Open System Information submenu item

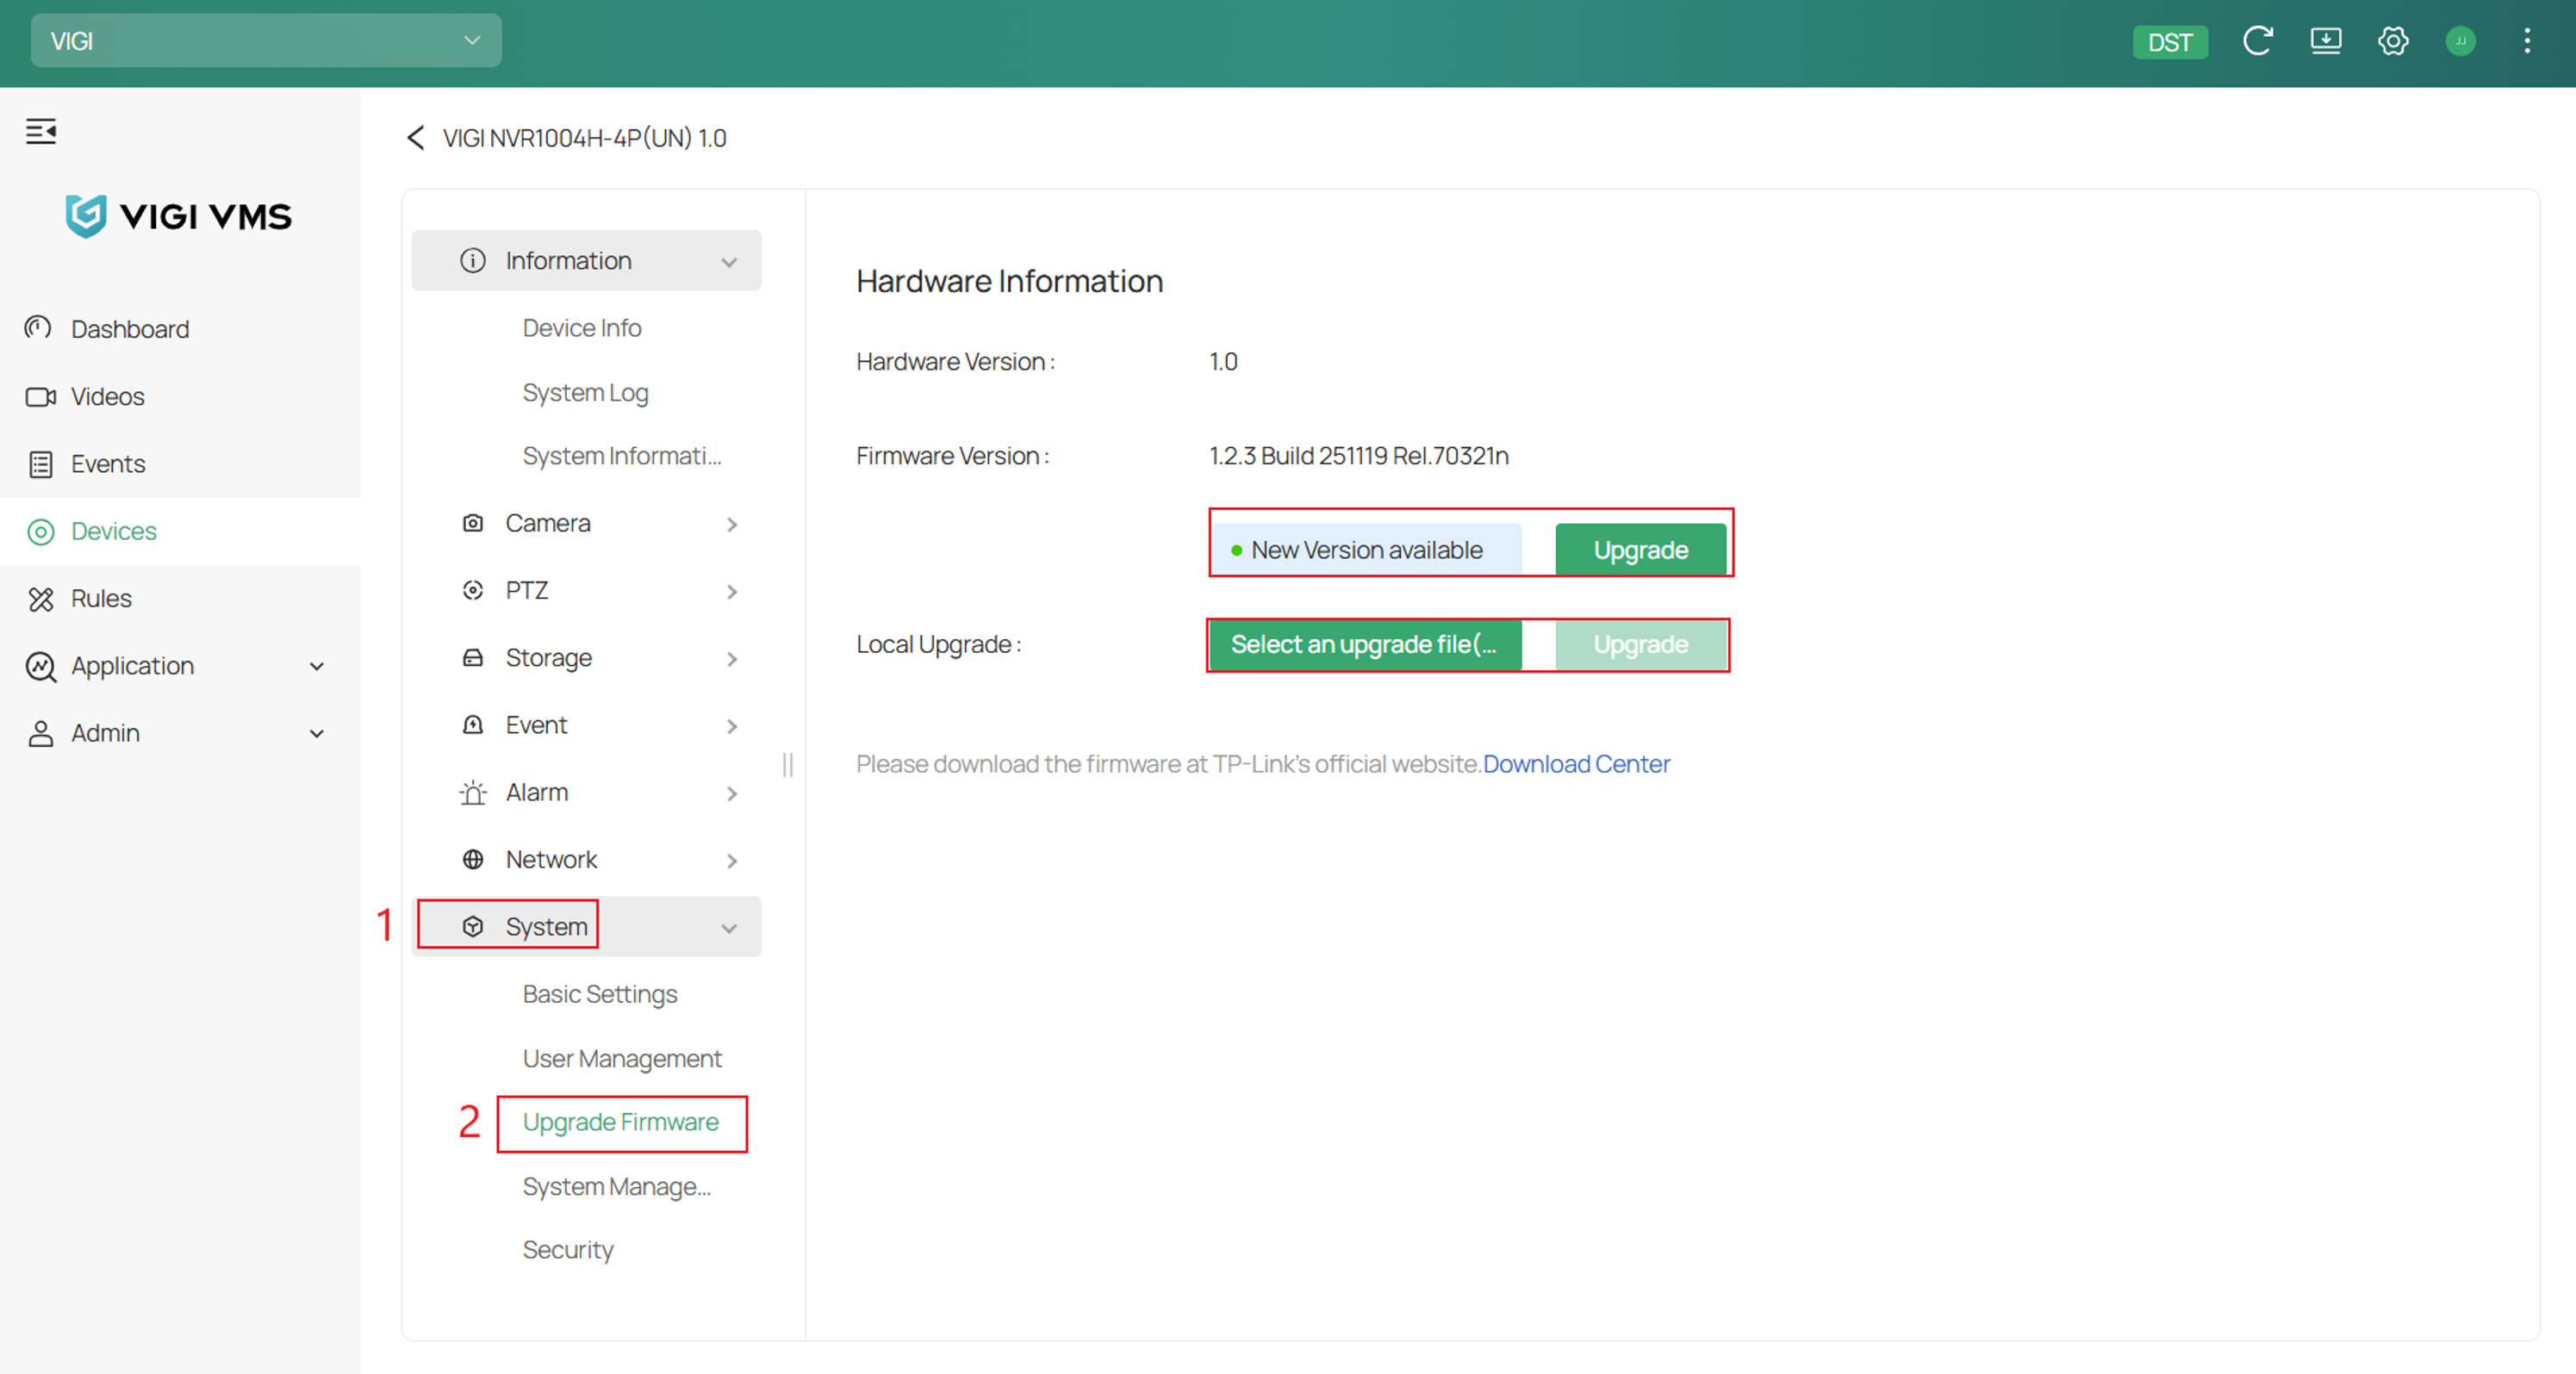(622, 456)
